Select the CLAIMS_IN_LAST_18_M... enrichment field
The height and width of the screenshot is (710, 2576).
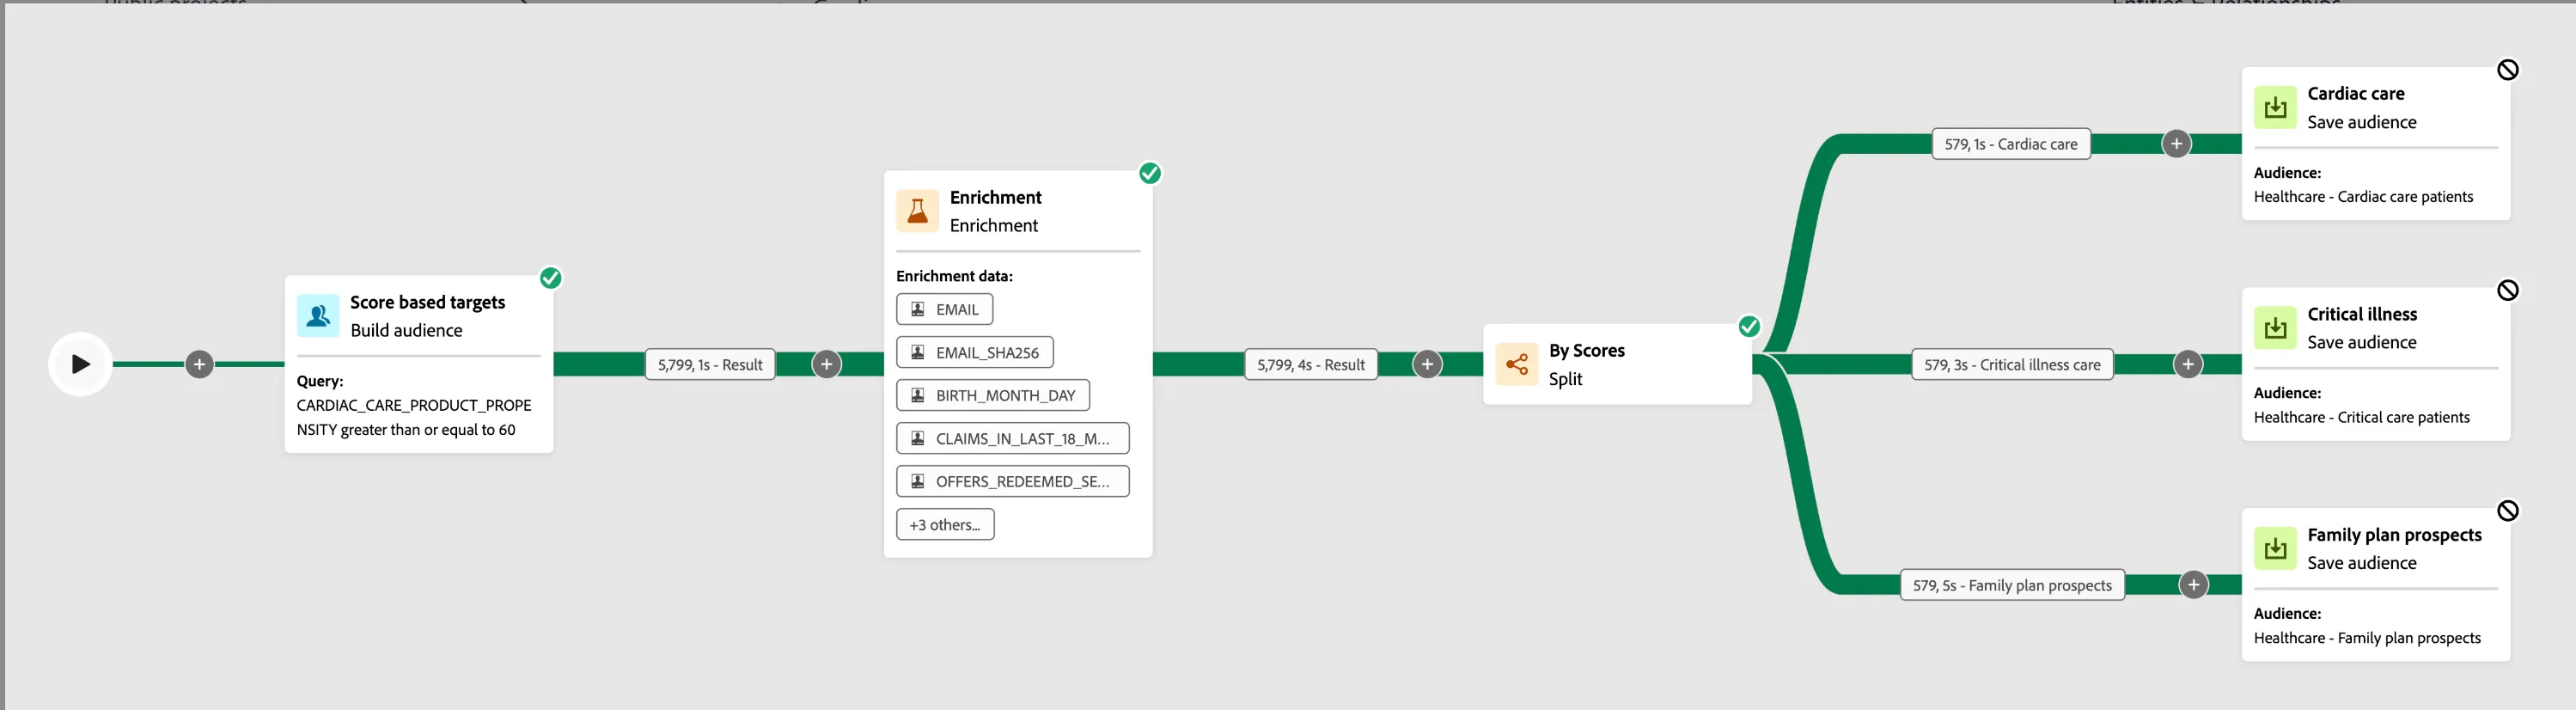1012,438
